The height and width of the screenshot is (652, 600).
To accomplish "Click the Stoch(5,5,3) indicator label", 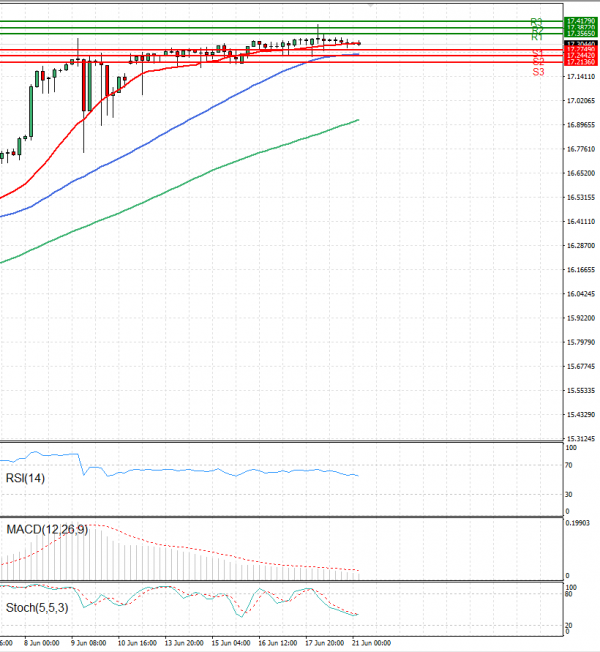I will pyautogui.click(x=37, y=608).
